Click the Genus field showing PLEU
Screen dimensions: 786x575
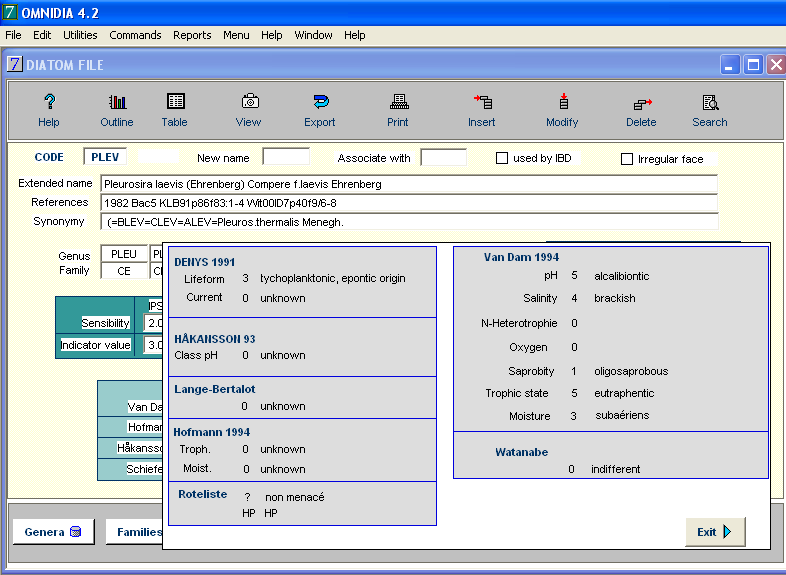pos(124,254)
